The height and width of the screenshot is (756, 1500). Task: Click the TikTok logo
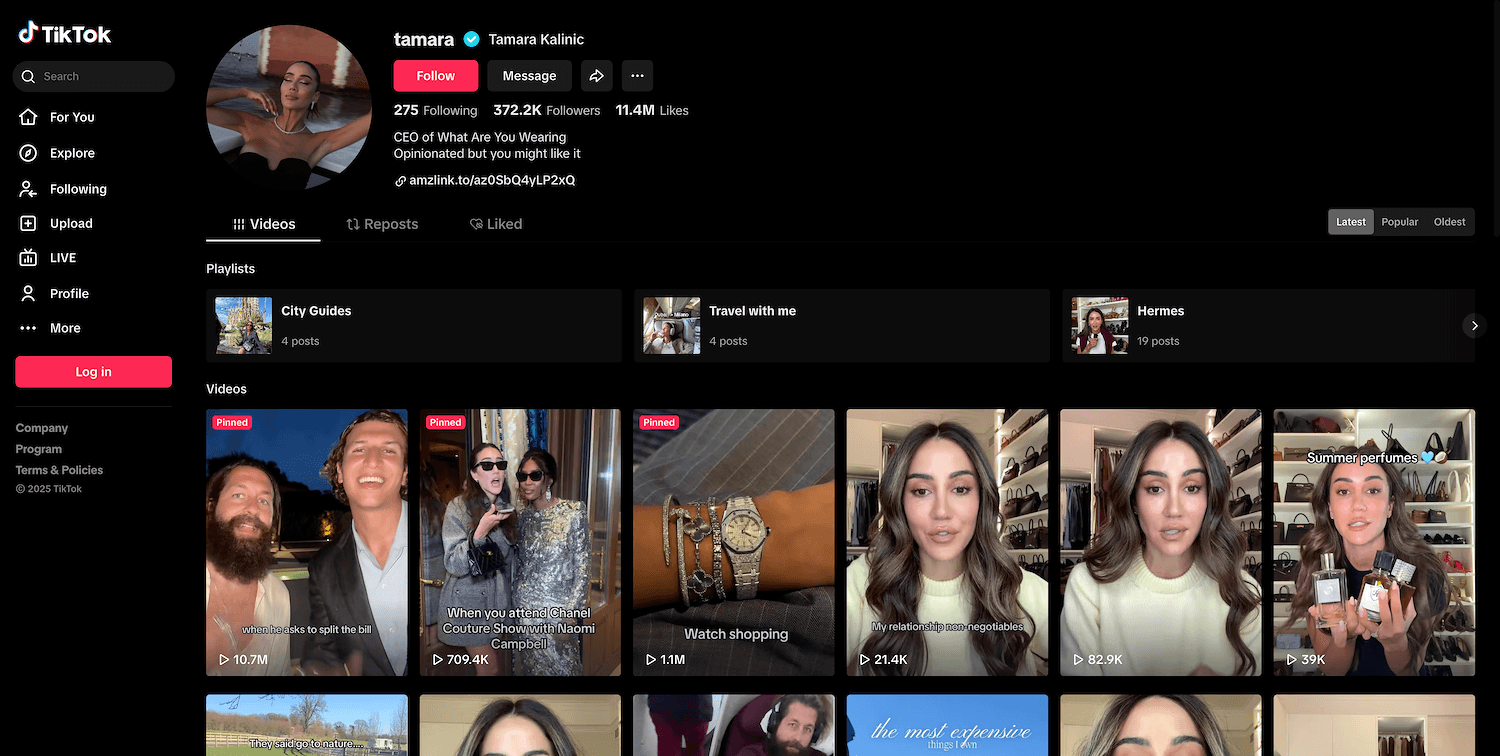pos(65,34)
